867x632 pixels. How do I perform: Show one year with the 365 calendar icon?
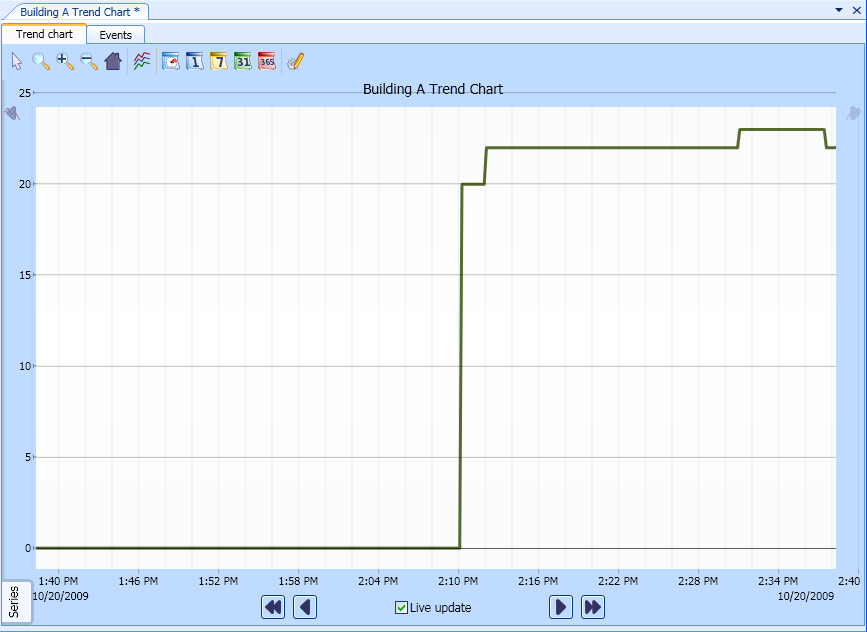tap(267, 61)
